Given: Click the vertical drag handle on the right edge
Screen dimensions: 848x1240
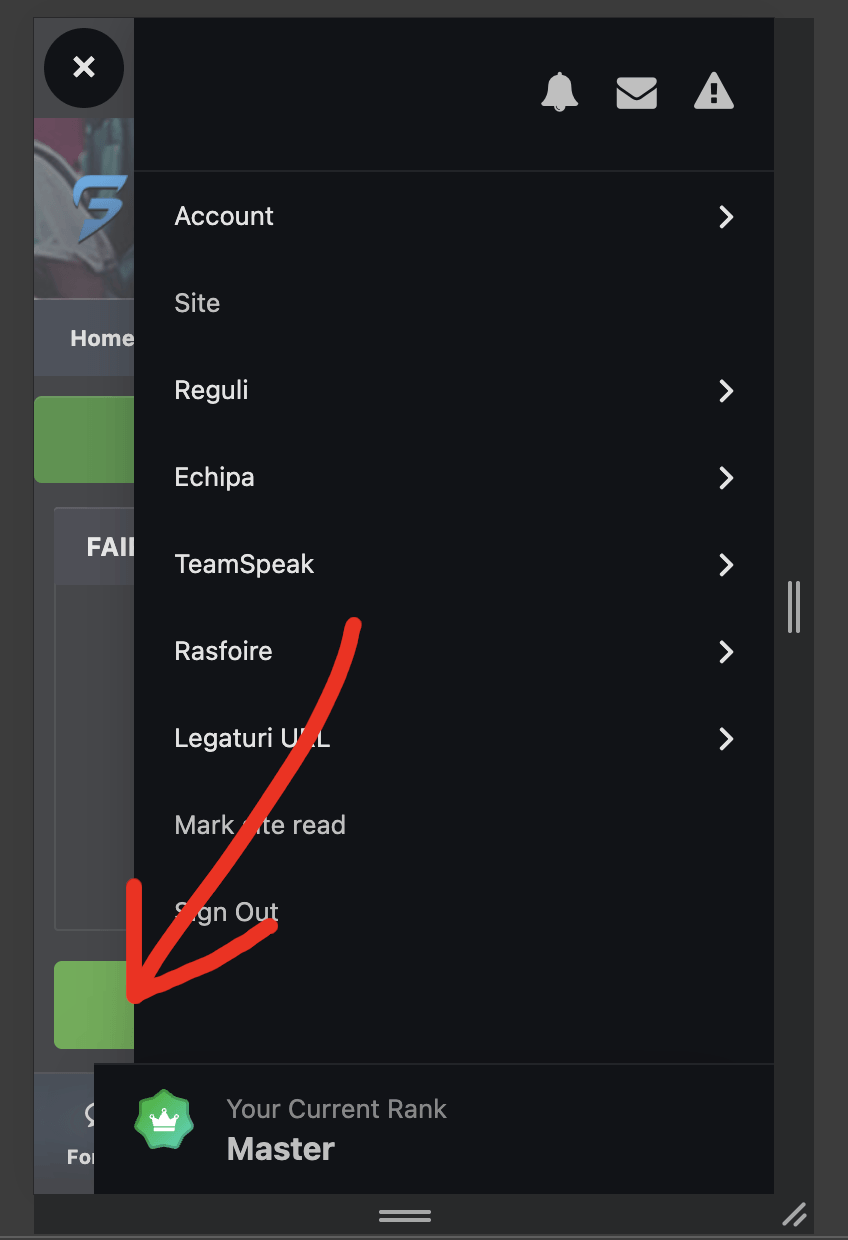Looking at the screenshot, I should (794, 607).
